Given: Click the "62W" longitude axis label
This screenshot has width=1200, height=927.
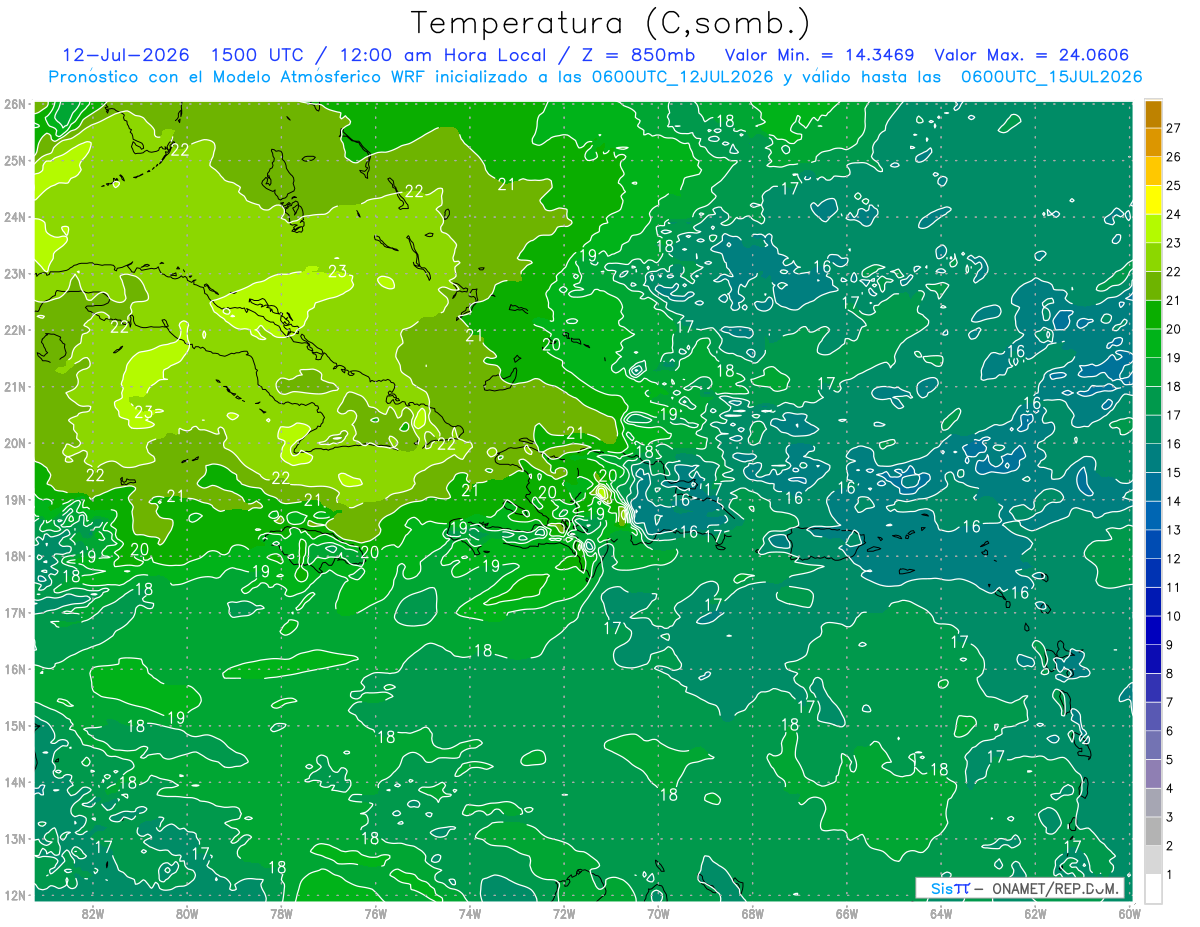Looking at the screenshot, I should point(1034,913).
